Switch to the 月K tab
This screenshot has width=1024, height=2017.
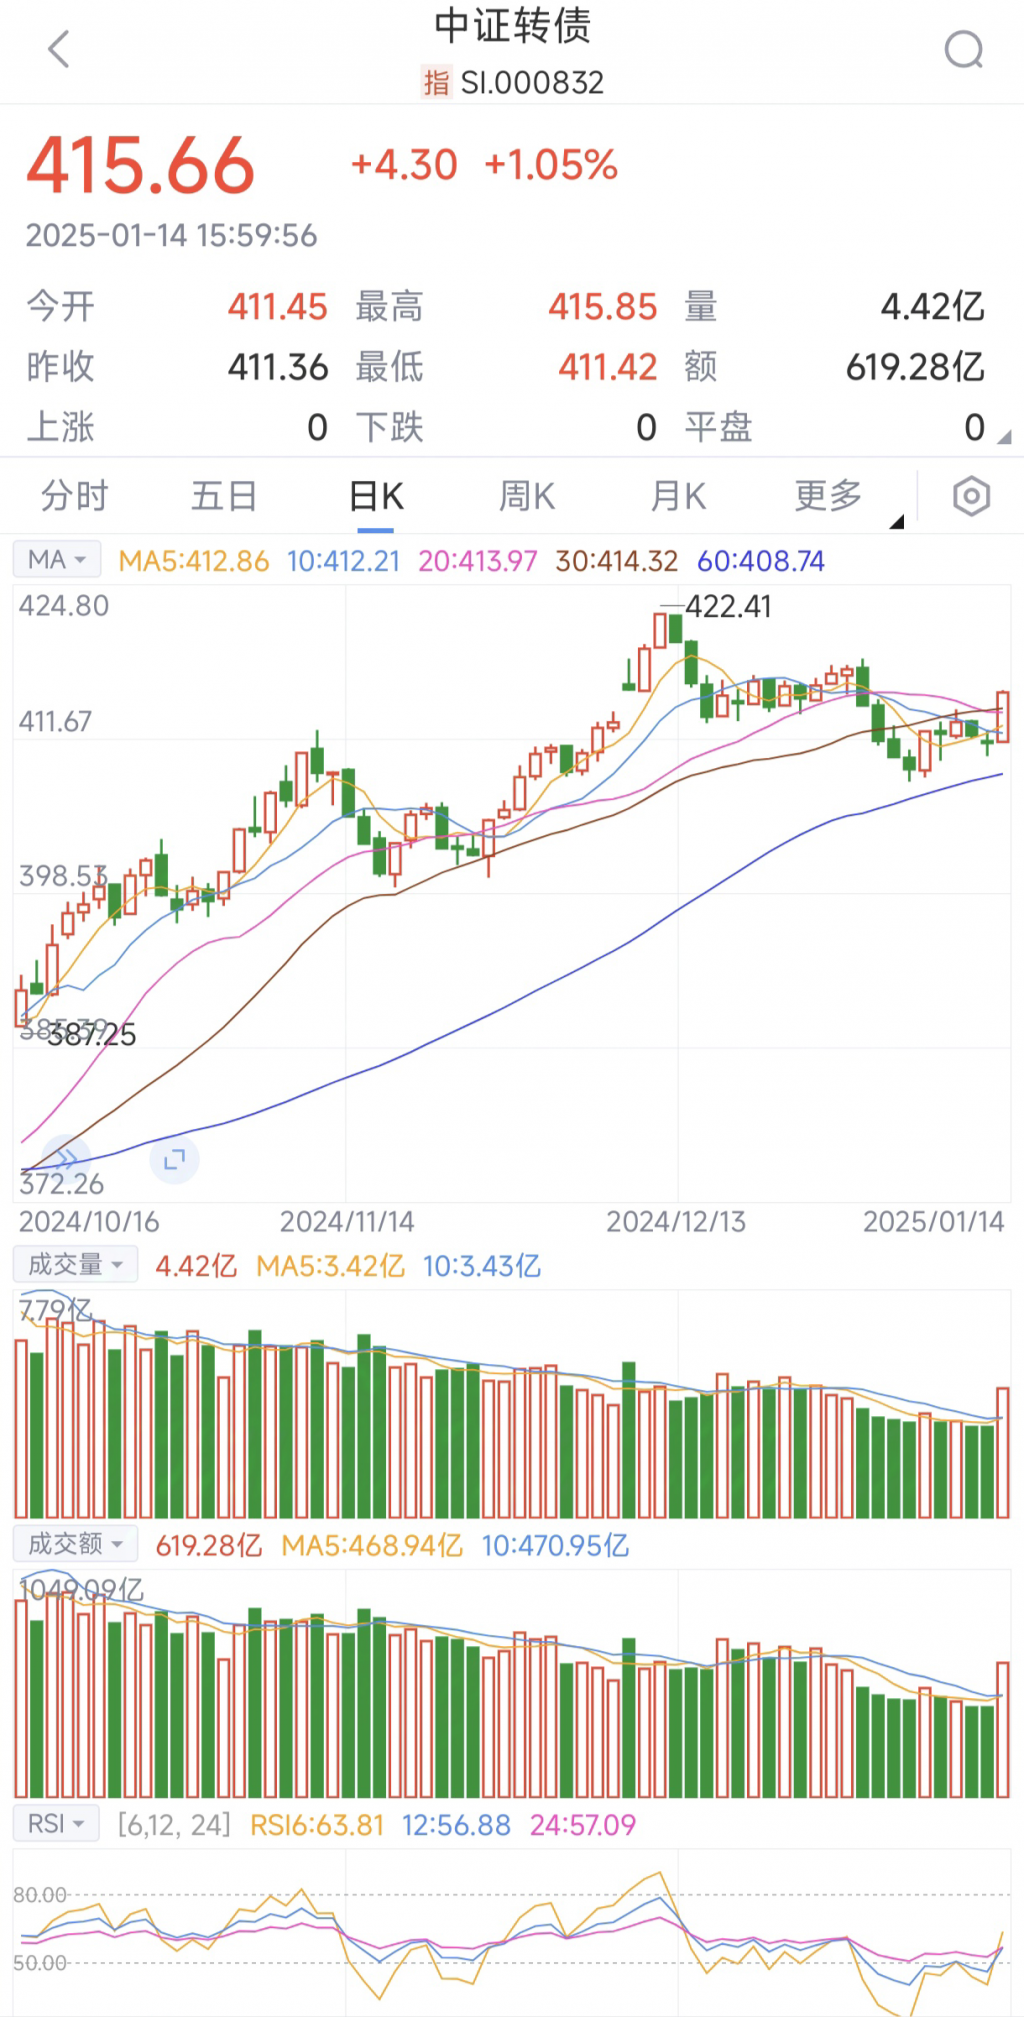coord(678,496)
